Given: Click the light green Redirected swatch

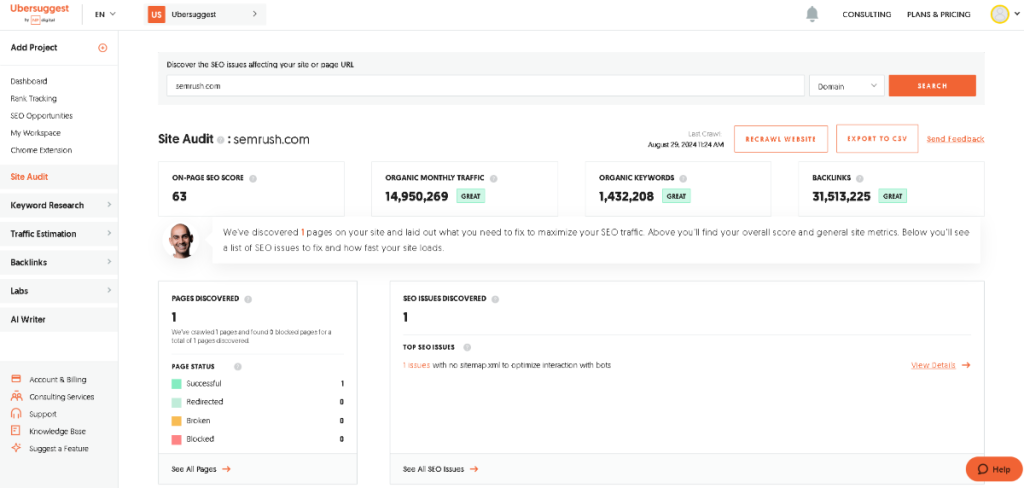Looking at the screenshot, I should (176, 402).
